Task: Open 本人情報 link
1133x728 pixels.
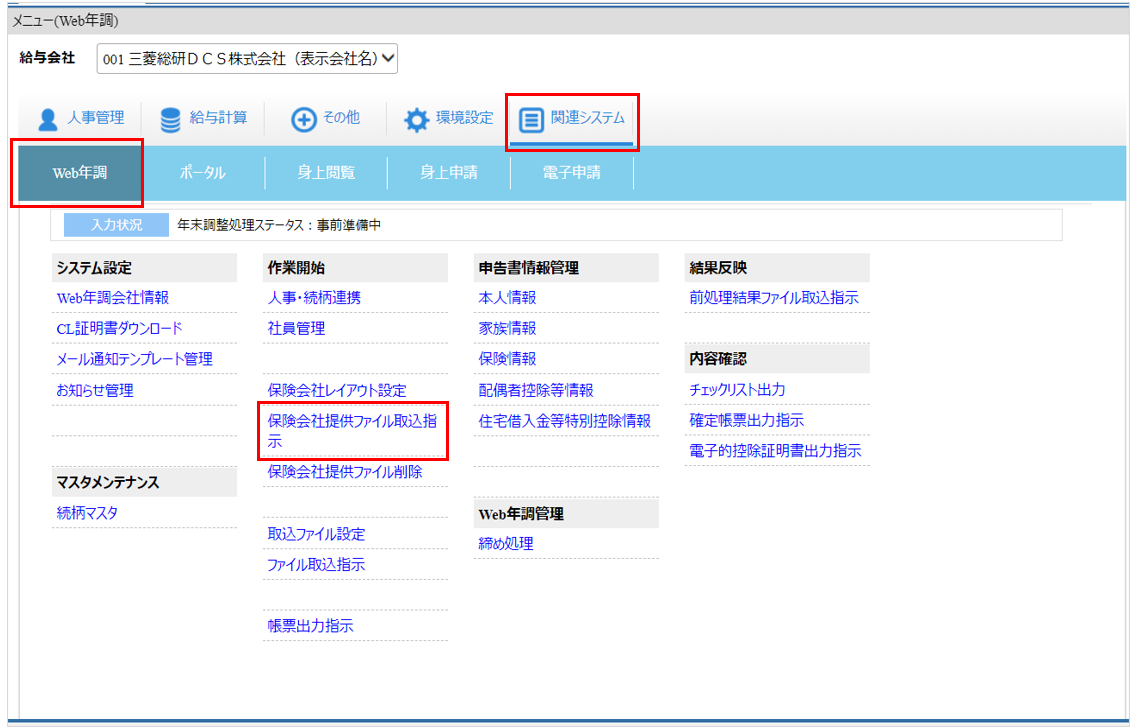Action: (507, 298)
